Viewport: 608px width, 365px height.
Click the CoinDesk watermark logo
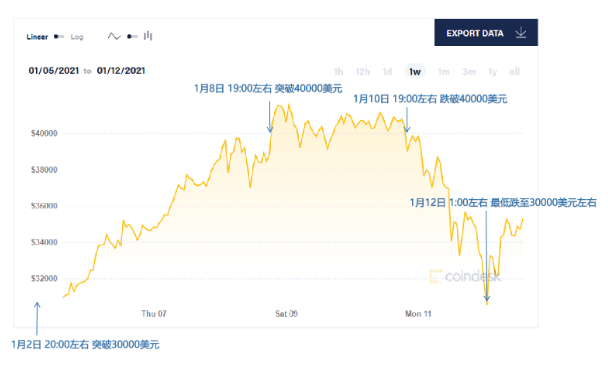click(465, 276)
